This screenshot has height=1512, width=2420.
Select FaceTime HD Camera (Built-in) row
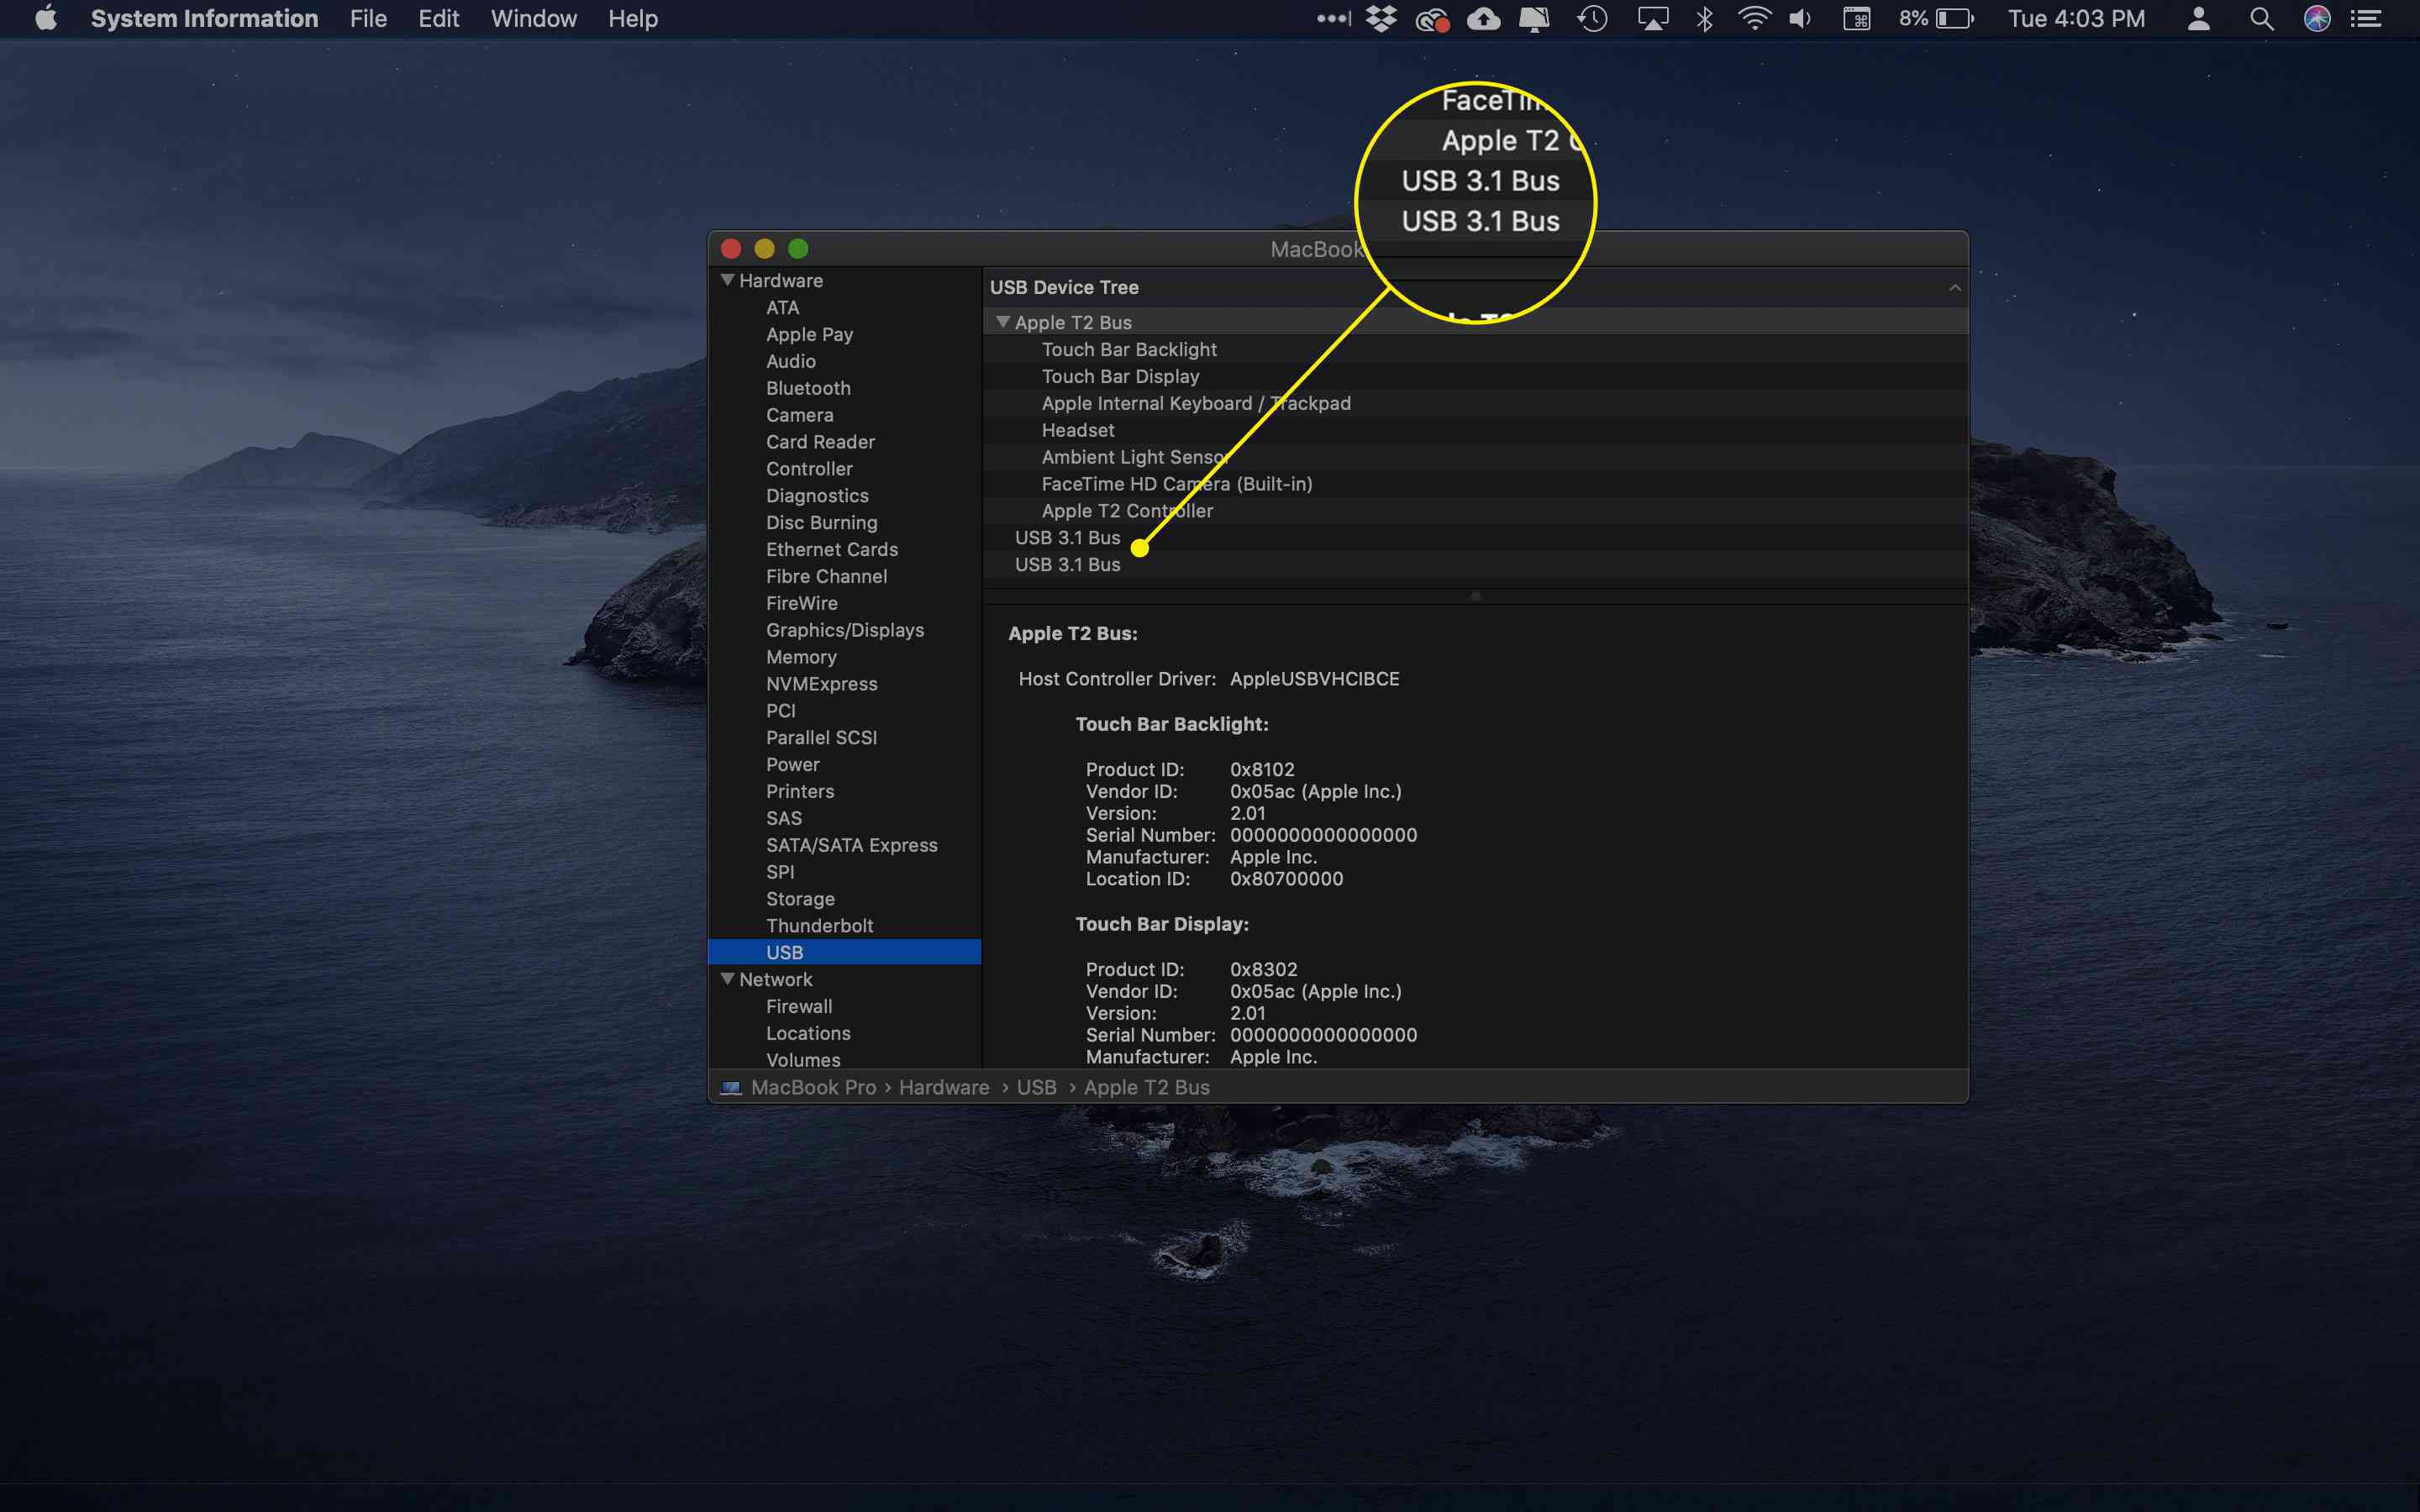(x=1475, y=484)
